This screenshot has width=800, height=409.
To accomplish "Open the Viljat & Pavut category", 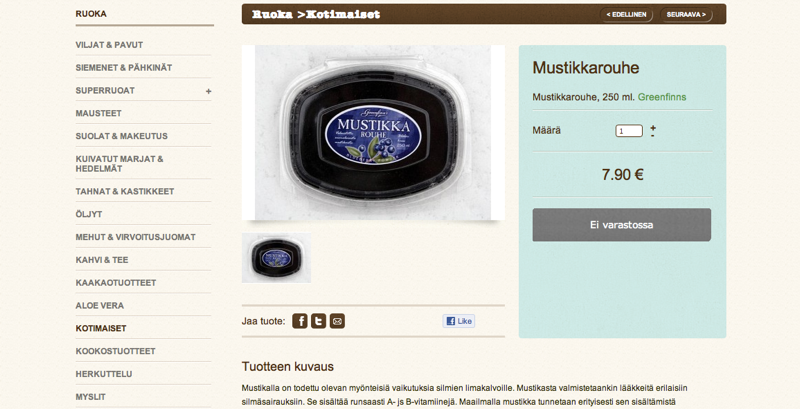I will (109, 45).
